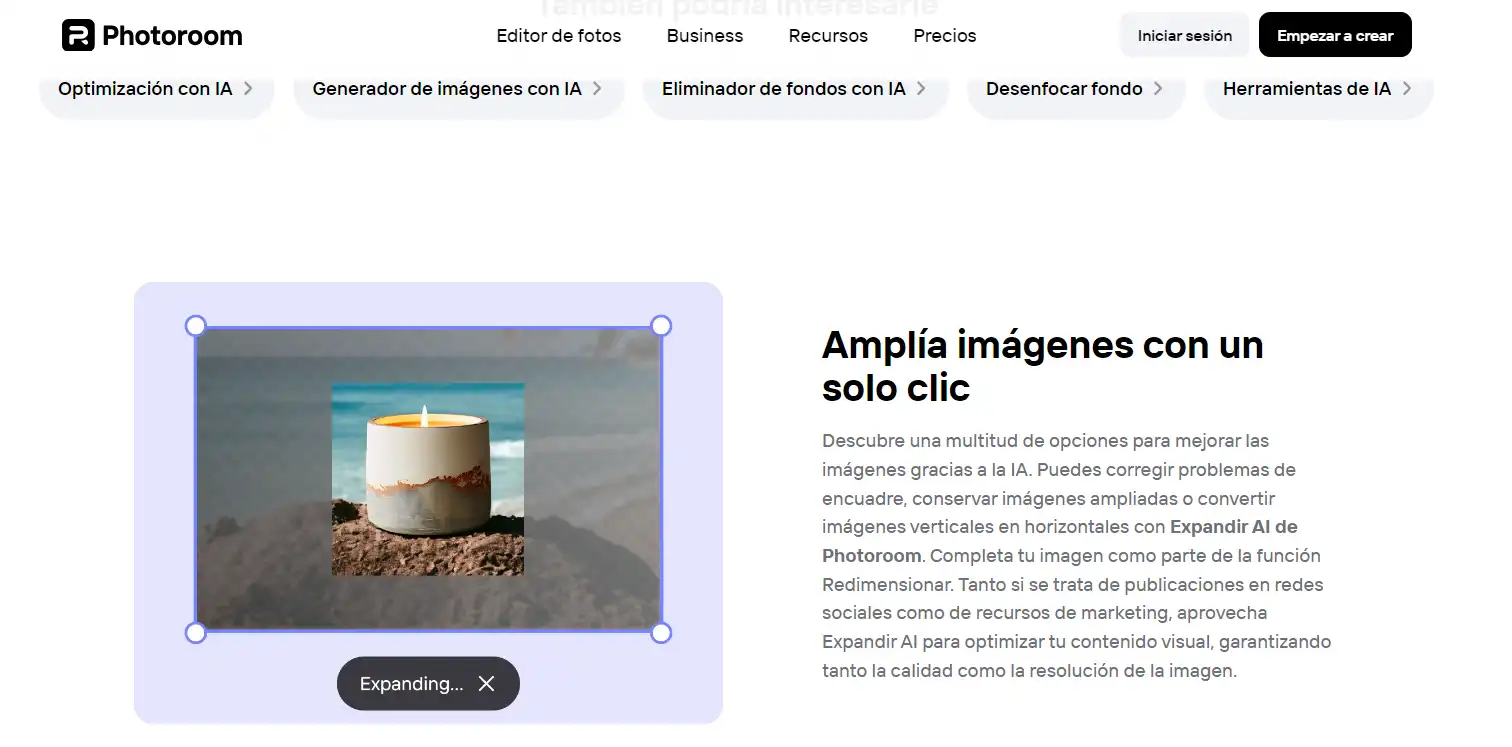
Task: Click the Photoroom logo icon
Action: tap(78, 35)
